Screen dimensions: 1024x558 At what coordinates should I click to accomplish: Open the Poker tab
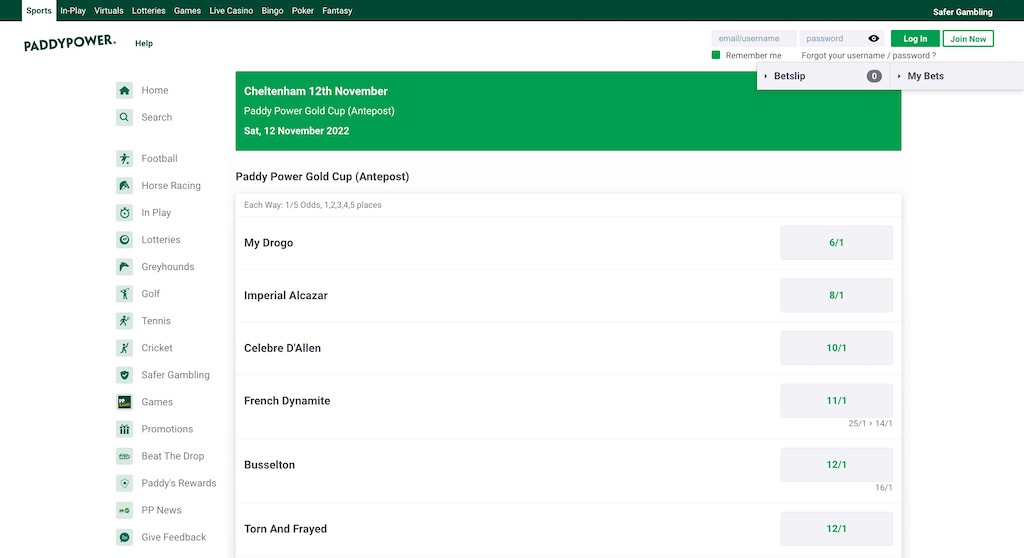(x=302, y=10)
